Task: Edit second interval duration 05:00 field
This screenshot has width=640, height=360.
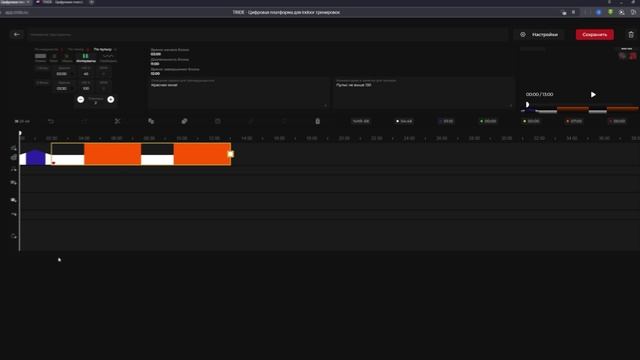Action: click(x=62, y=88)
